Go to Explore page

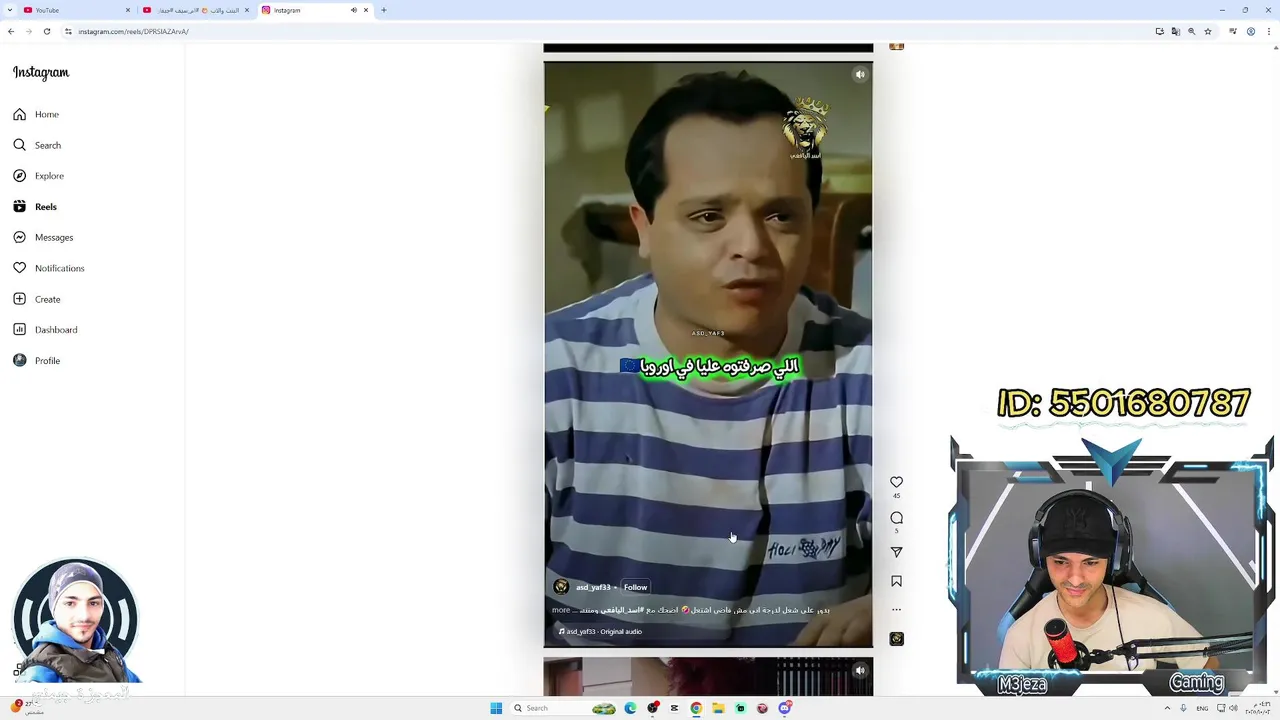[x=38, y=176]
